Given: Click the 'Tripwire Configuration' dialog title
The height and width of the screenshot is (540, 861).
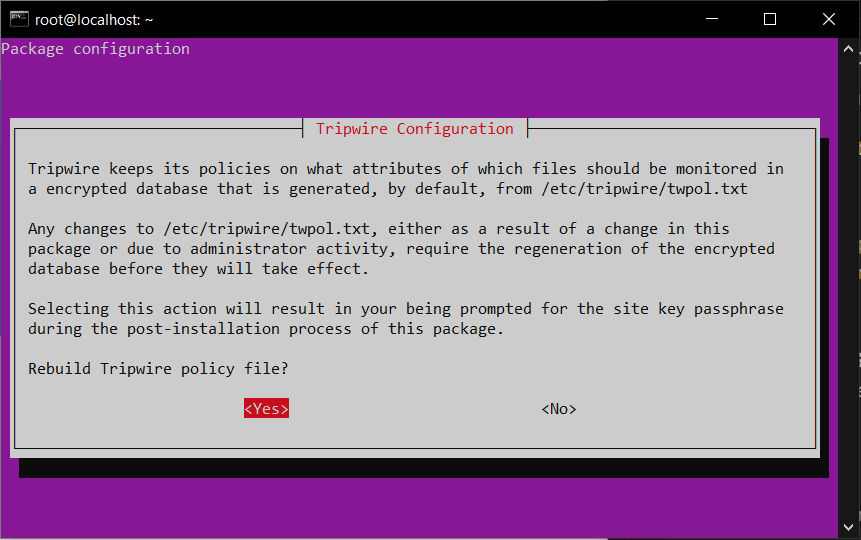Looking at the screenshot, I should (x=415, y=129).
